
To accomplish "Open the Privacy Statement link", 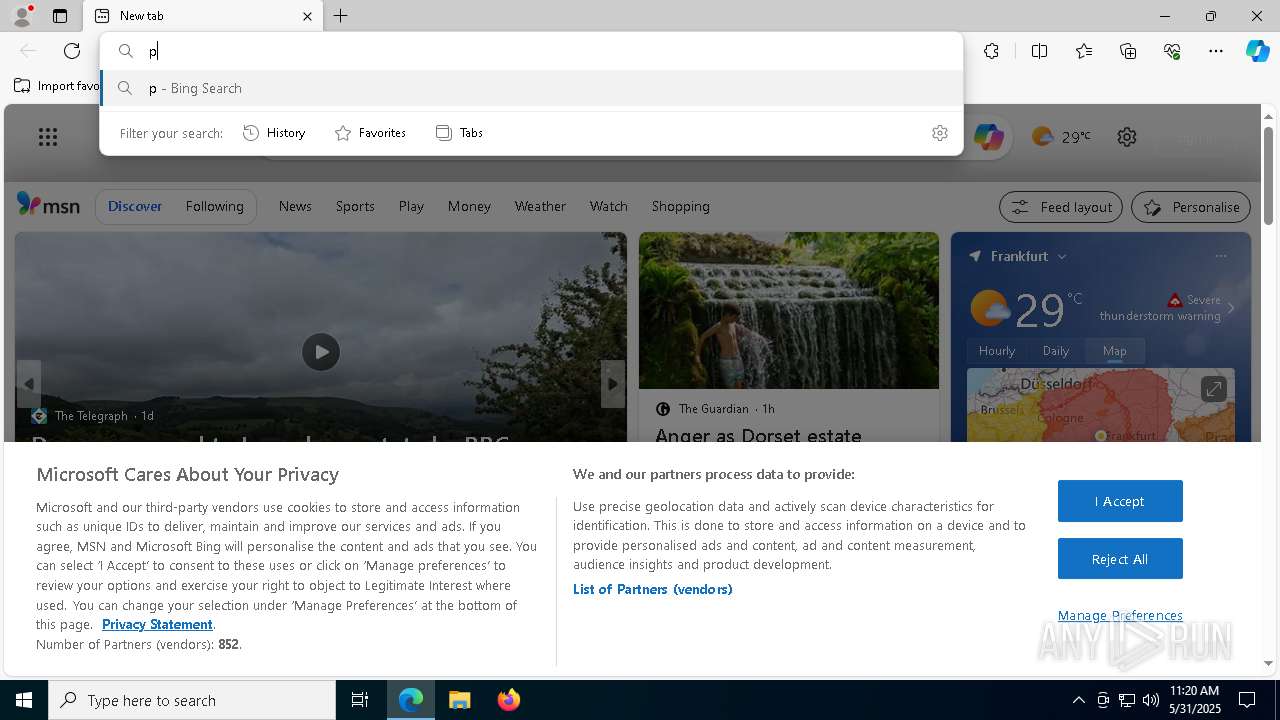I will click(x=157, y=624).
